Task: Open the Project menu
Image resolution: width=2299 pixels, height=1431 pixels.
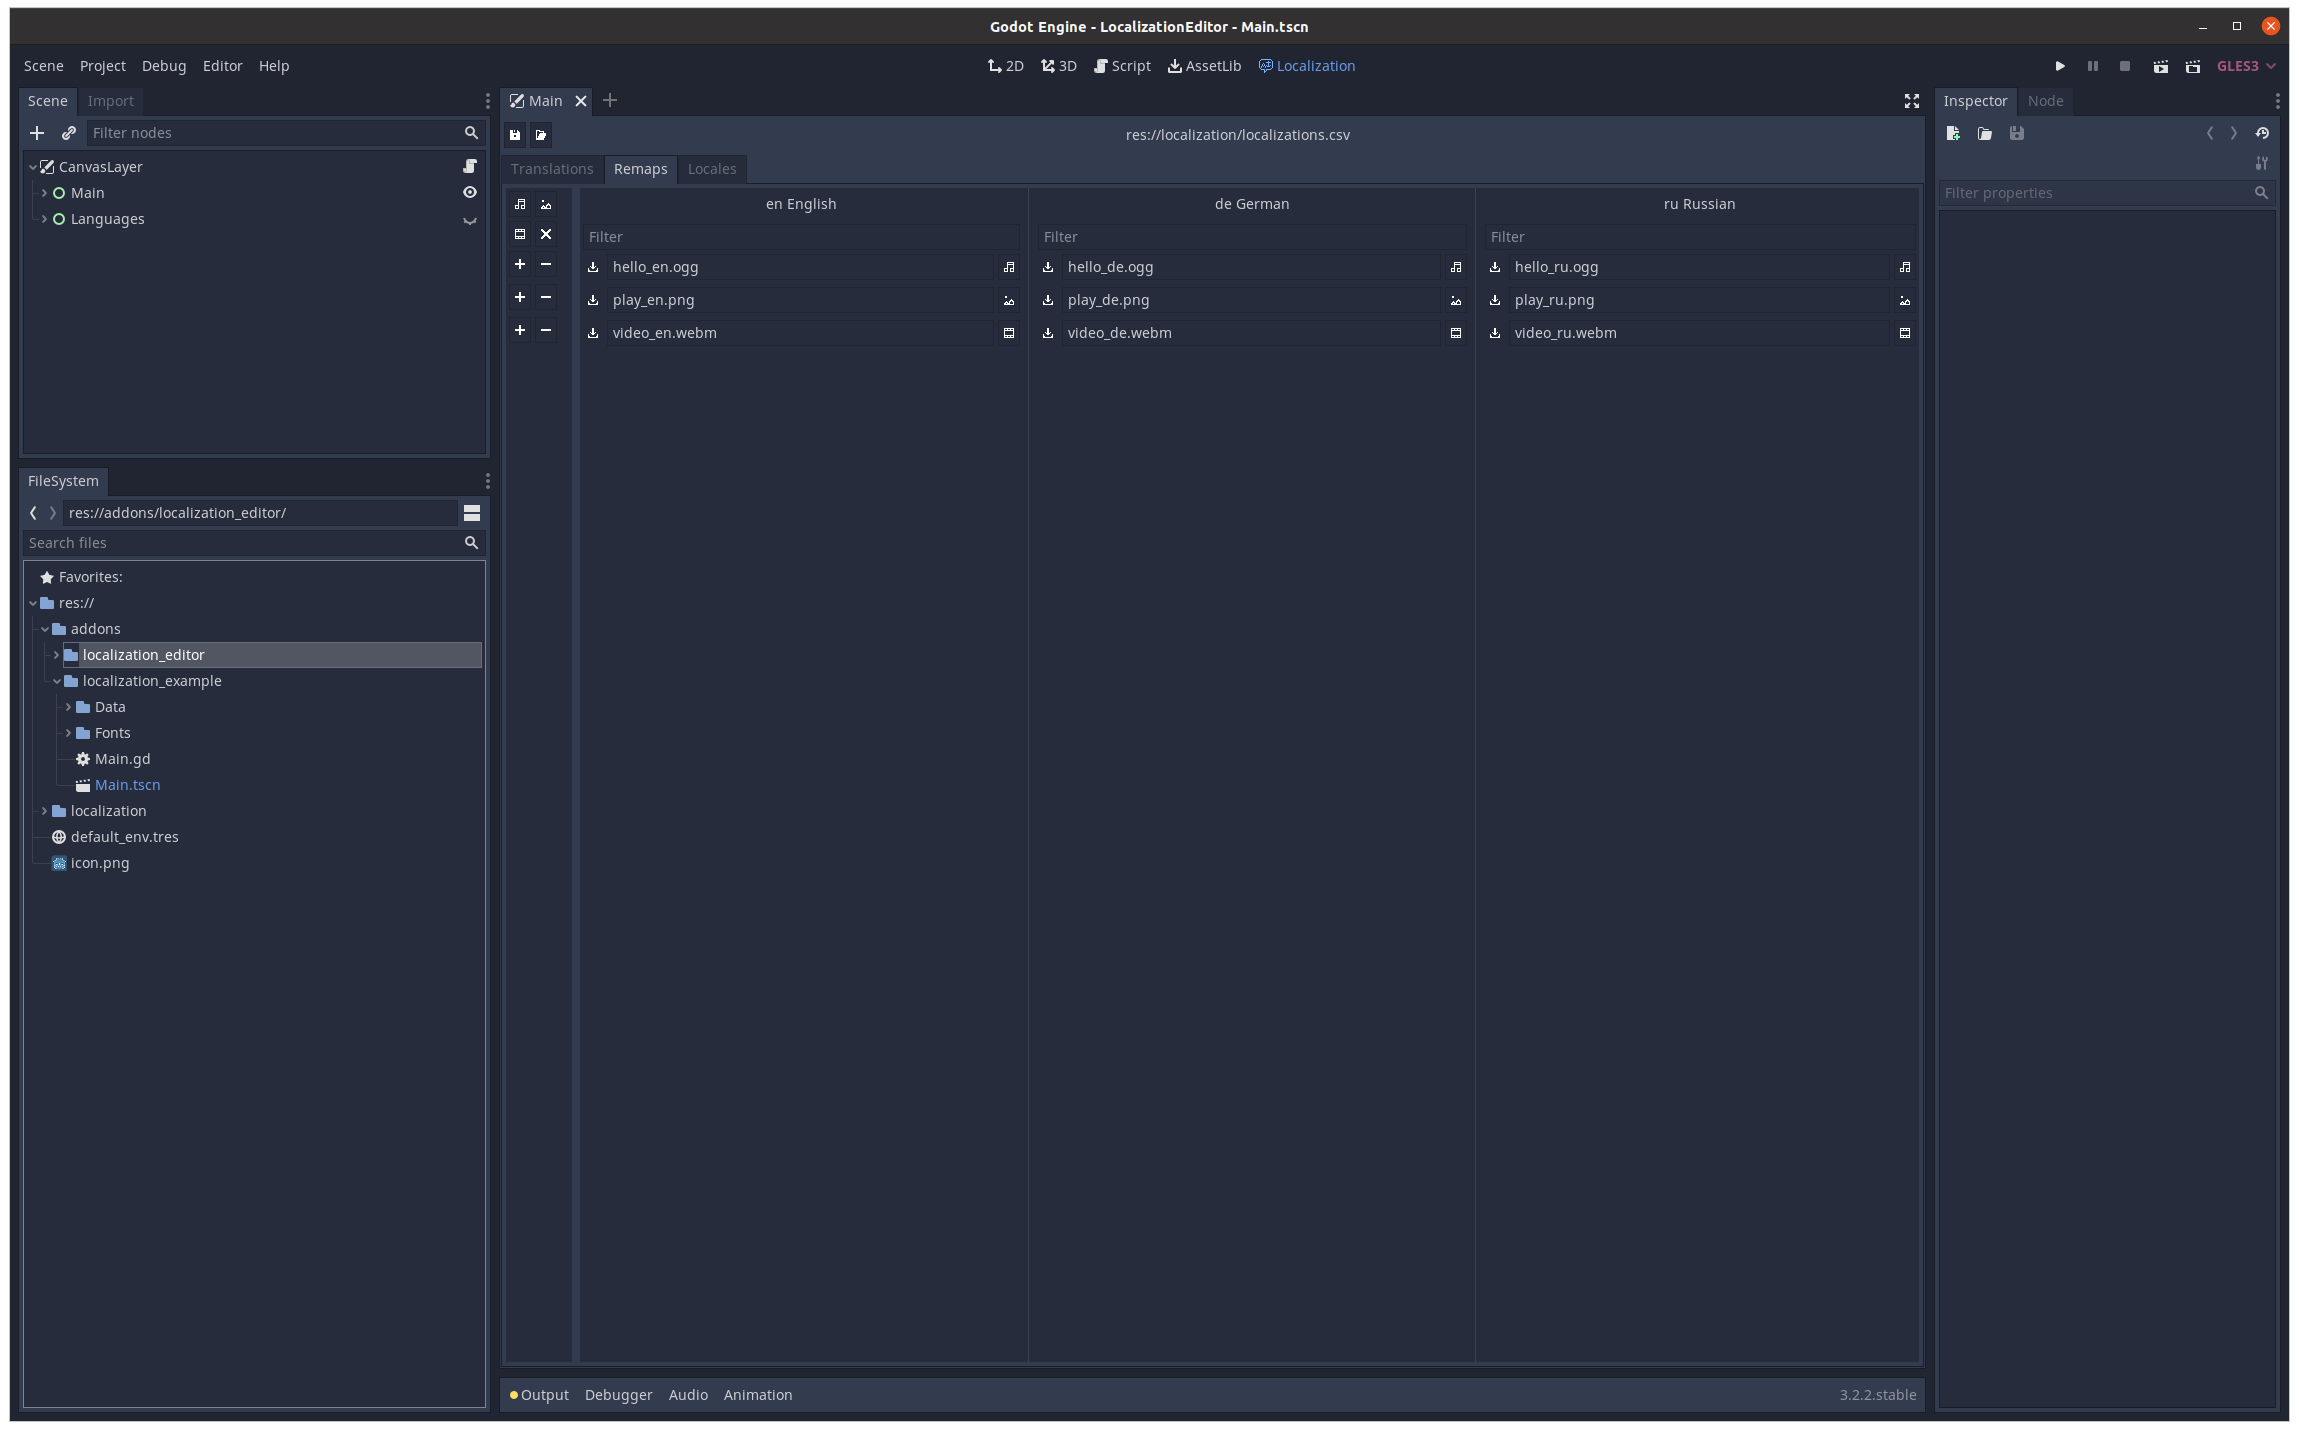Action: point(103,66)
